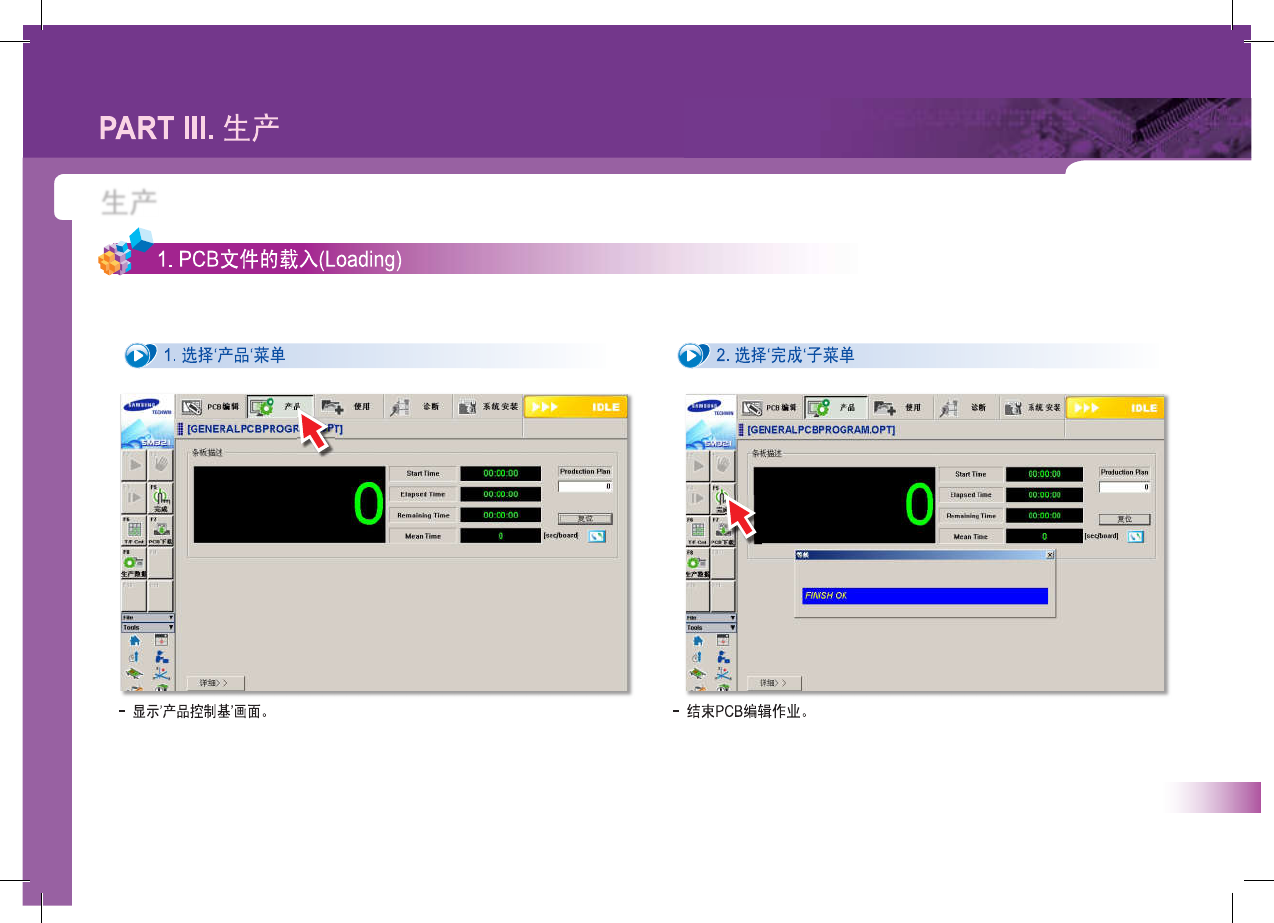Click Start Time label button, step 1 screenshot
The width and height of the screenshot is (1274, 923).
(422, 473)
